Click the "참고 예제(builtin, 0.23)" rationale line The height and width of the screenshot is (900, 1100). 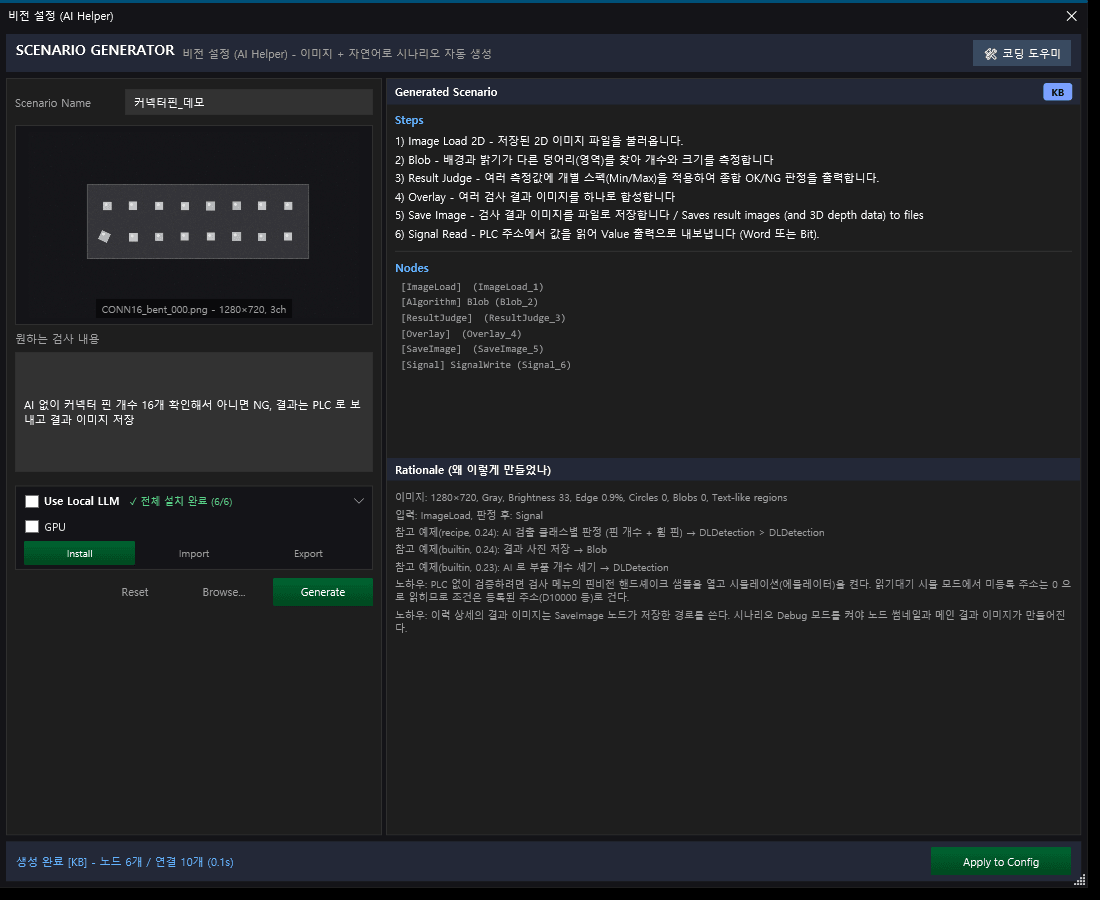click(x=532, y=567)
